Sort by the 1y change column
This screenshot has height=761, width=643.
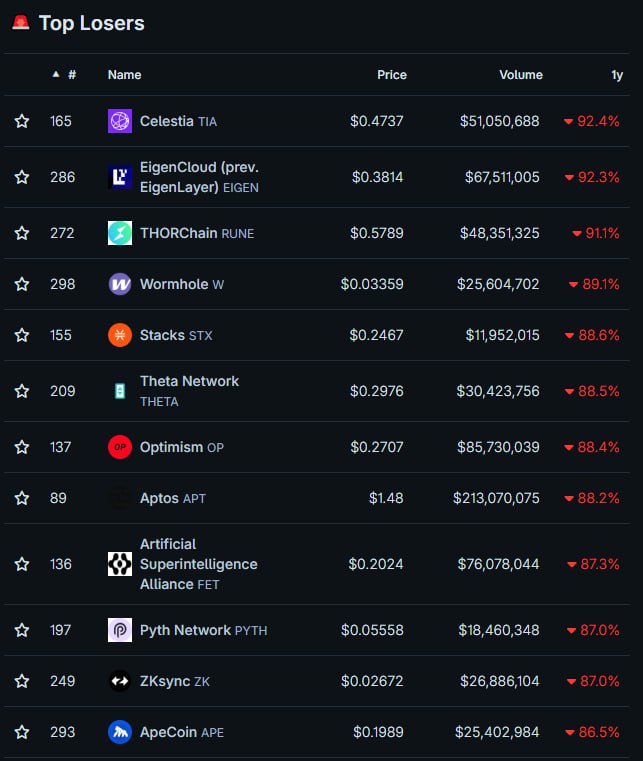617,75
